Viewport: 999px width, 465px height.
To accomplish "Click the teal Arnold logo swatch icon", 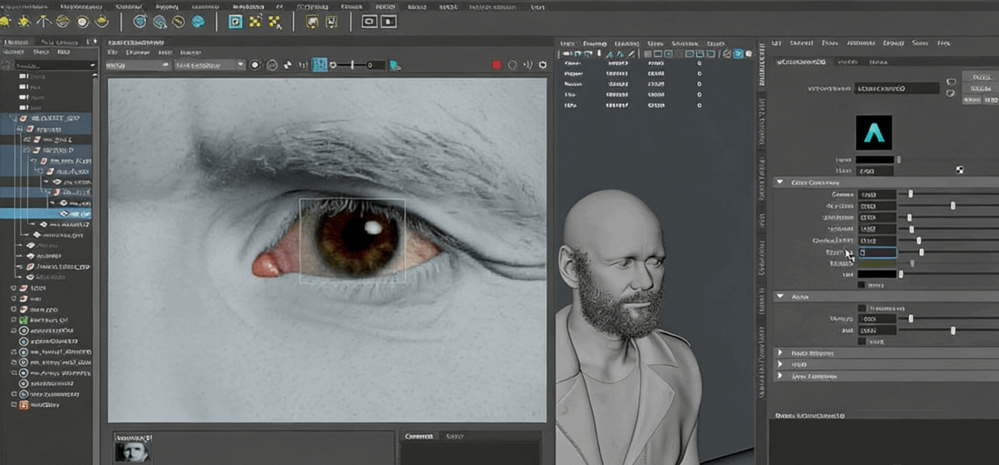I will (x=875, y=133).
